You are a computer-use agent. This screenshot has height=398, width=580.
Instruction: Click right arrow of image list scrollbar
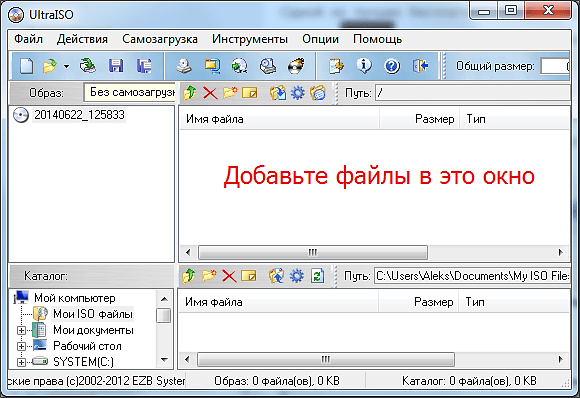(x=561, y=253)
